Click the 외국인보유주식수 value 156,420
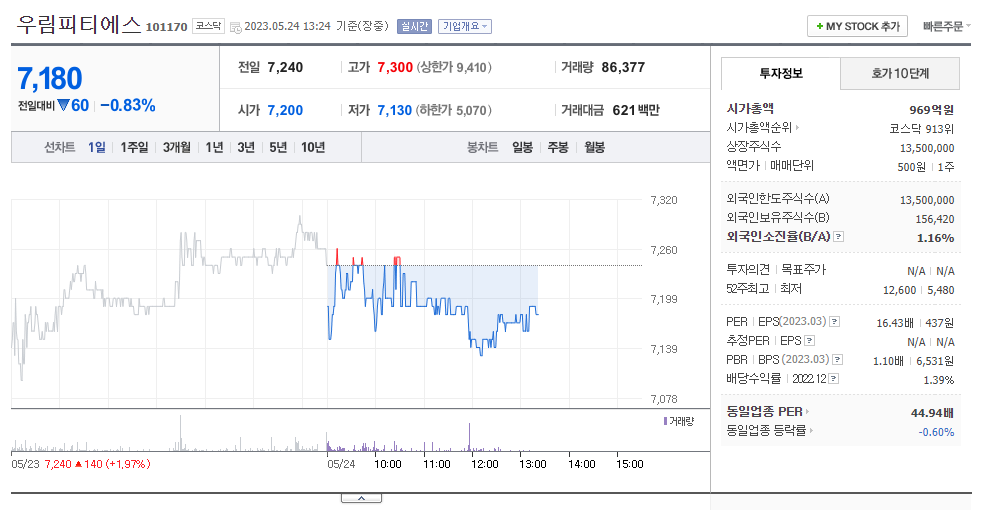The height and width of the screenshot is (510, 985). click(x=935, y=219)
